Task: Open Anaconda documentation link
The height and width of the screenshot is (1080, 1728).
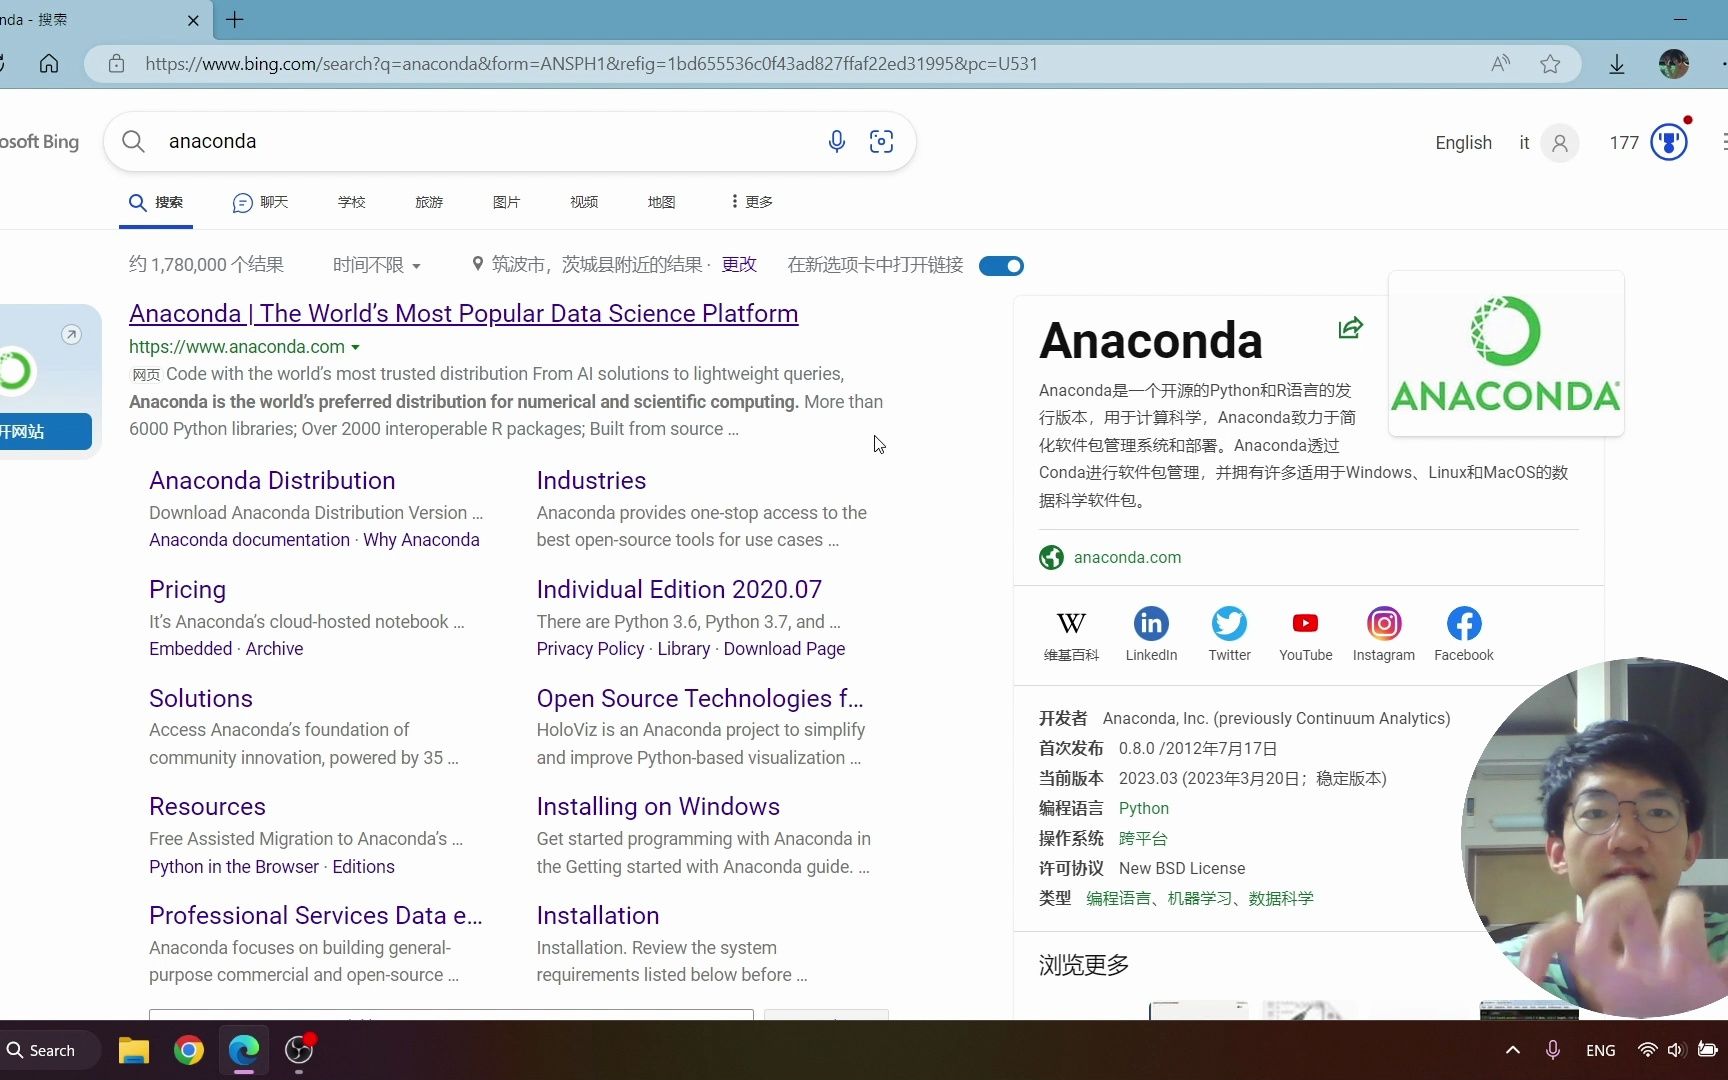Action: click(x=249, y=540)
